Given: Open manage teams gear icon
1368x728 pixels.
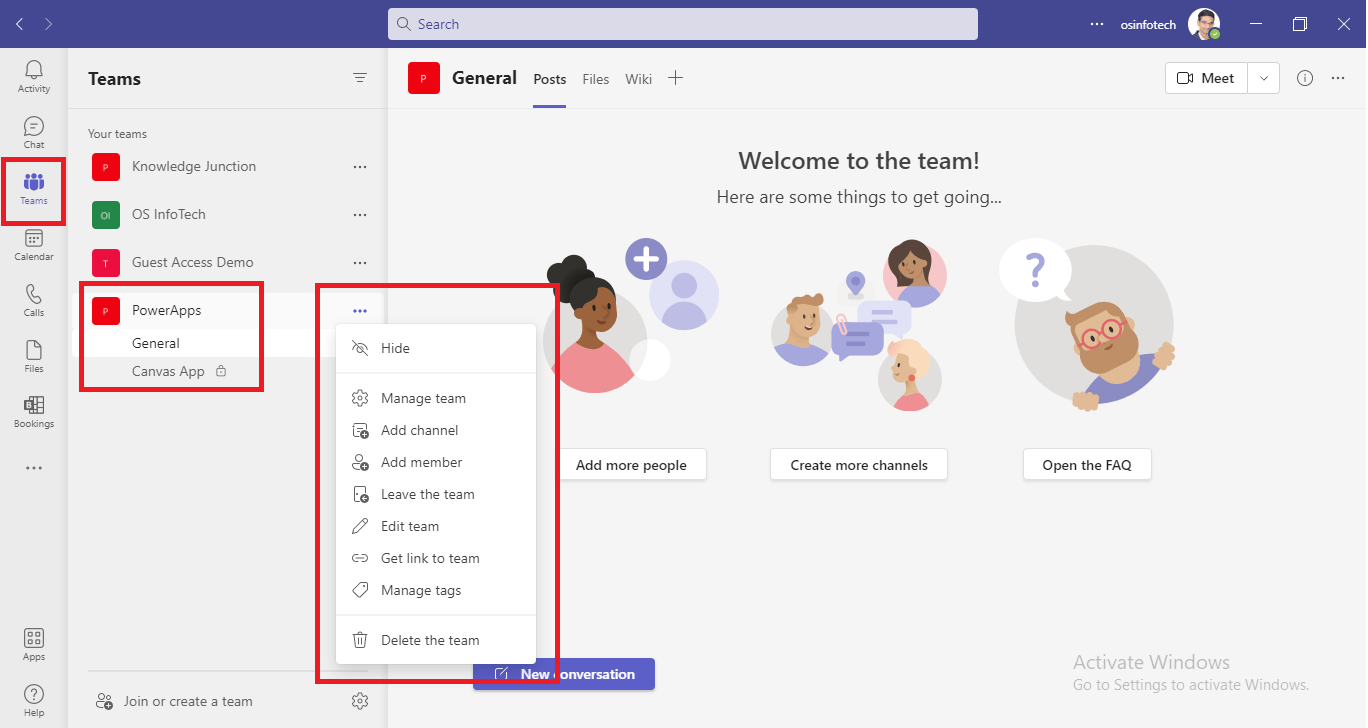Looking at the screenshot, I should (360, 701).
